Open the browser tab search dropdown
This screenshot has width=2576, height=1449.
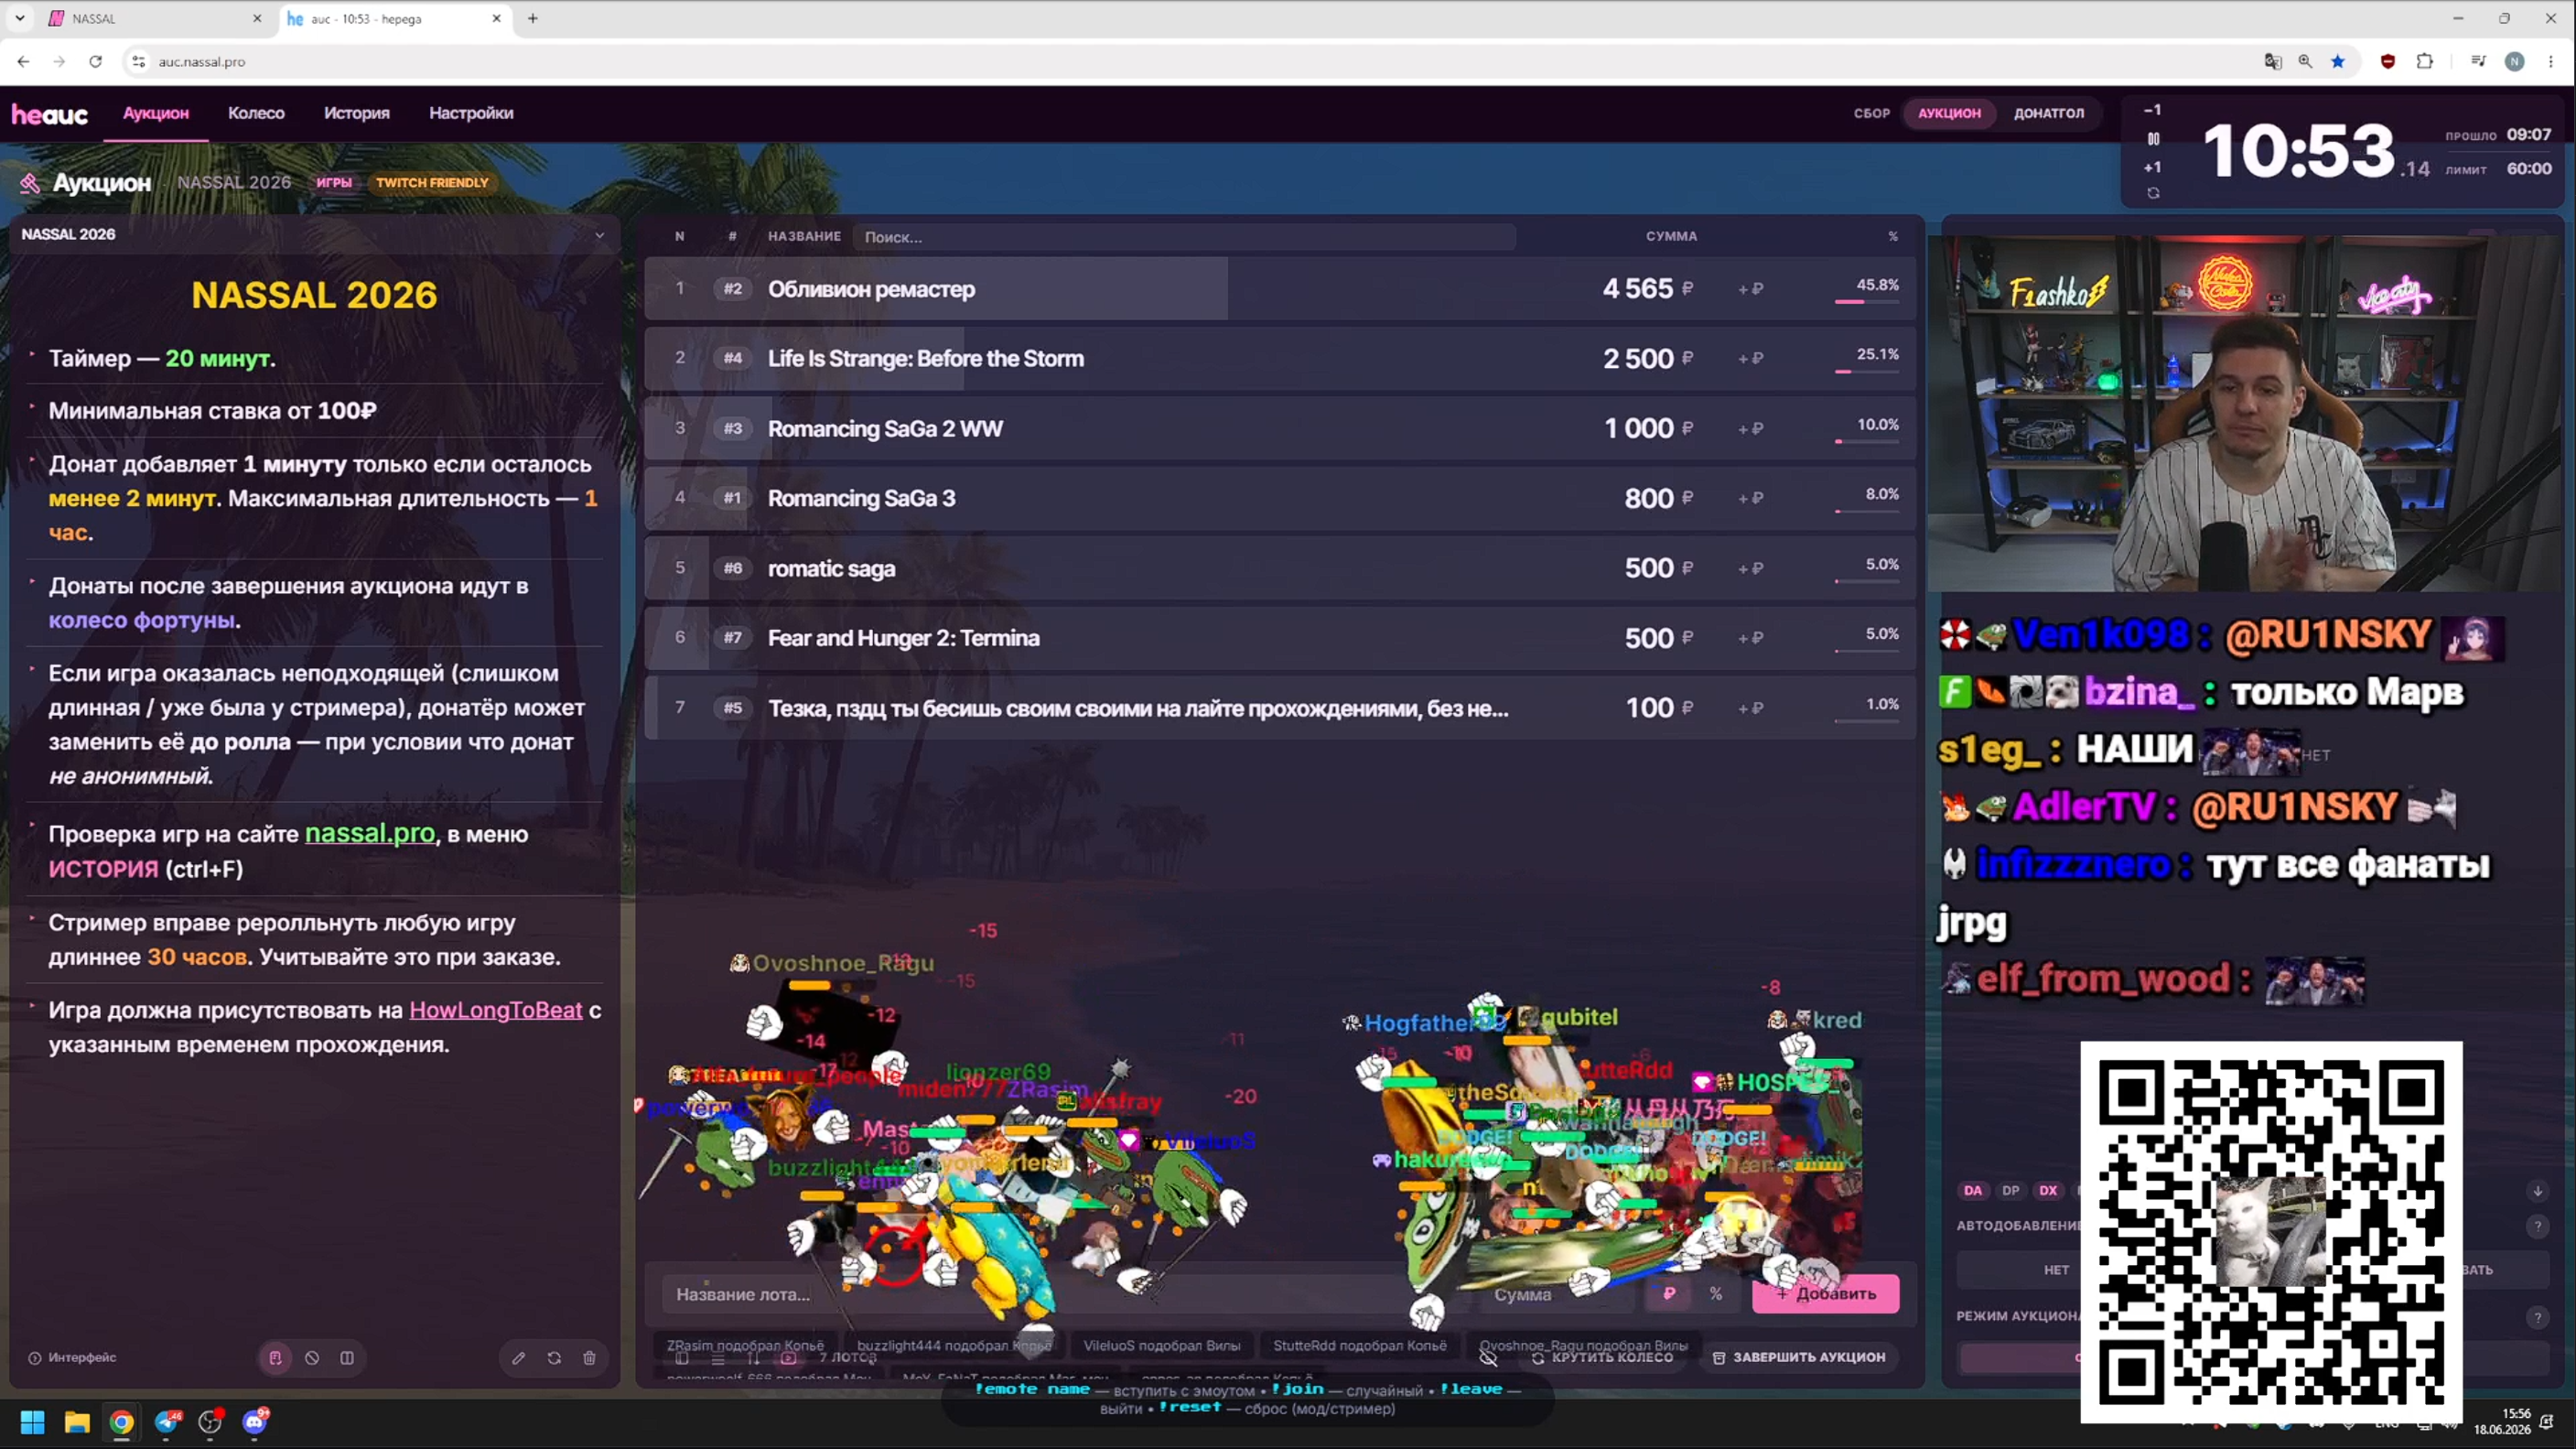pos(20,18)
